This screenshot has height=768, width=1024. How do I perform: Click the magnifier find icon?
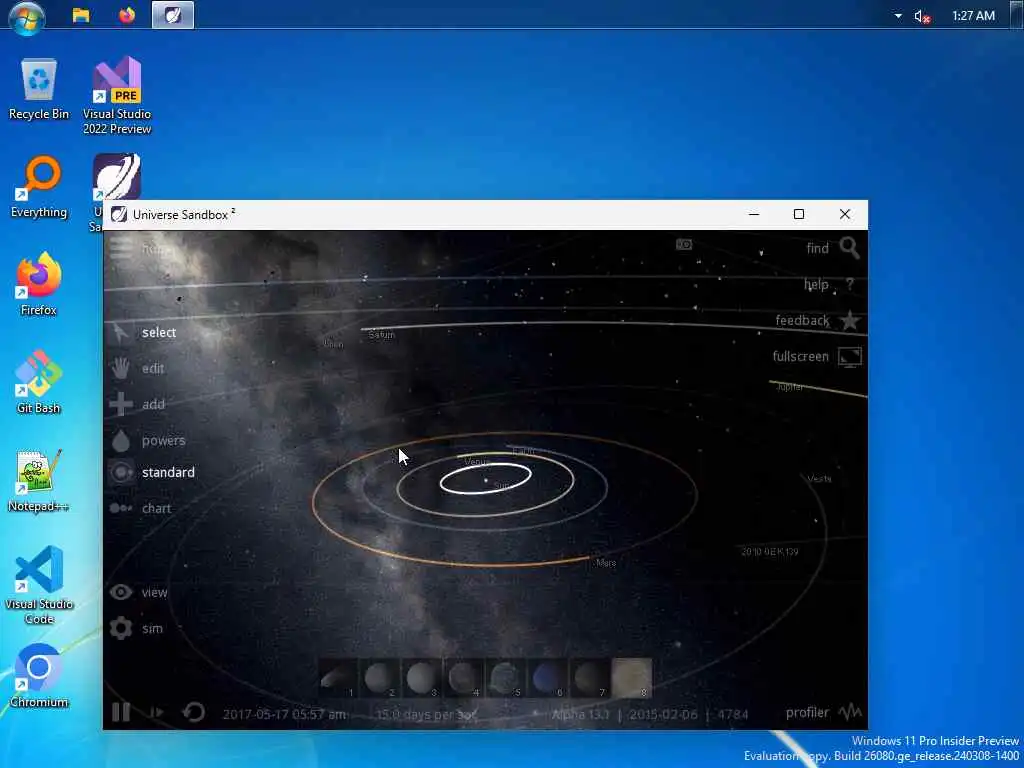[x=850, y=248]
